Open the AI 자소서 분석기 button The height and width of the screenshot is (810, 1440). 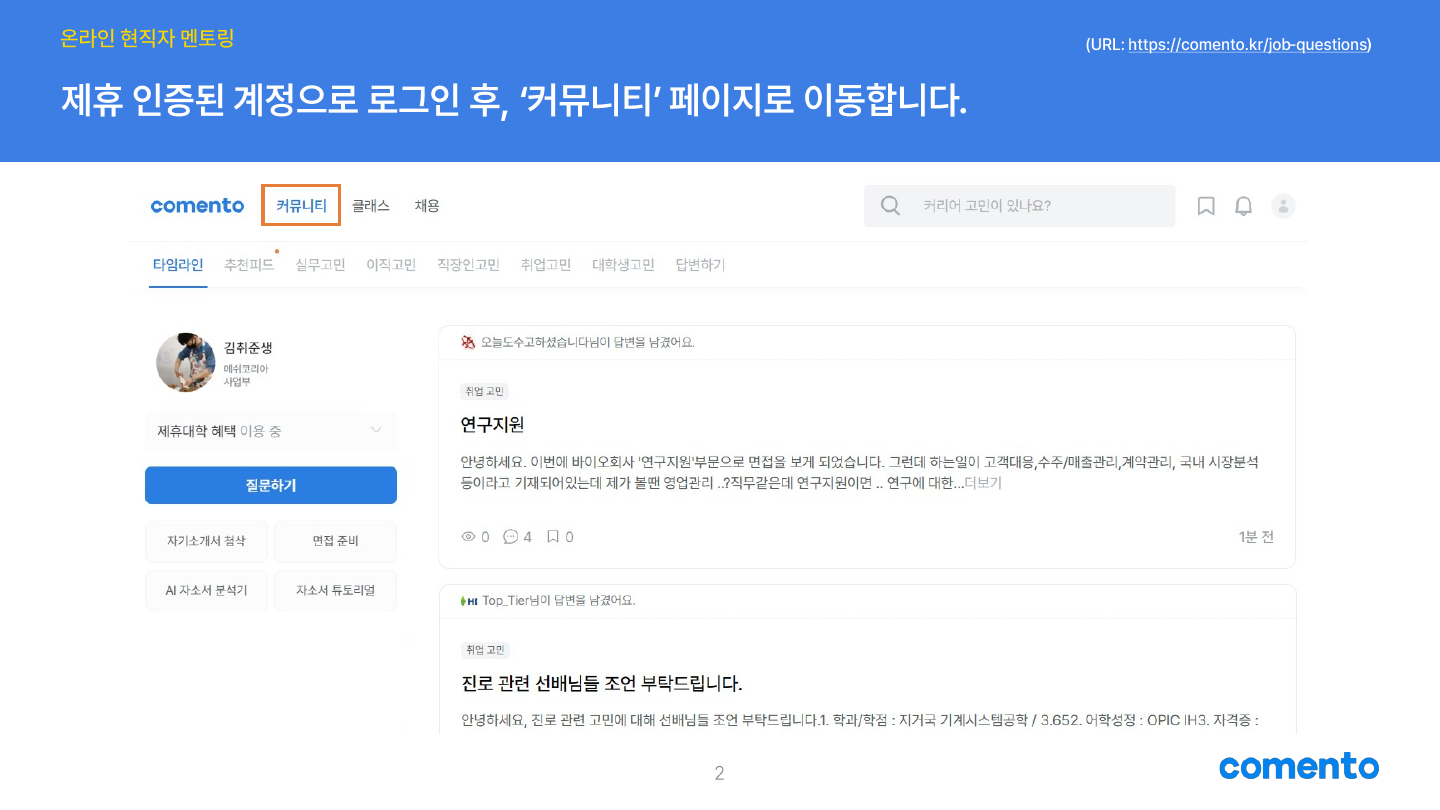point(206,591)
